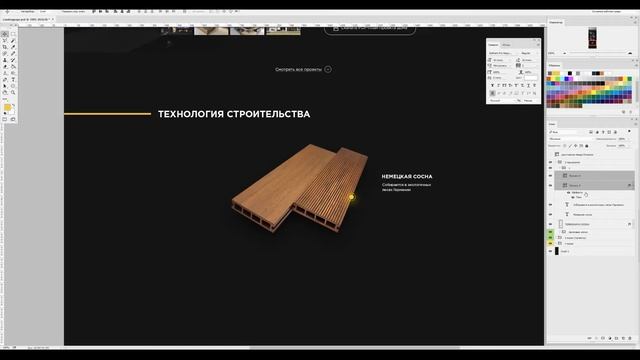This screenshot has height=360, width=640.
Task: Click the Screen Mode icon in the toolbox
Action: [x=13, y=119]
